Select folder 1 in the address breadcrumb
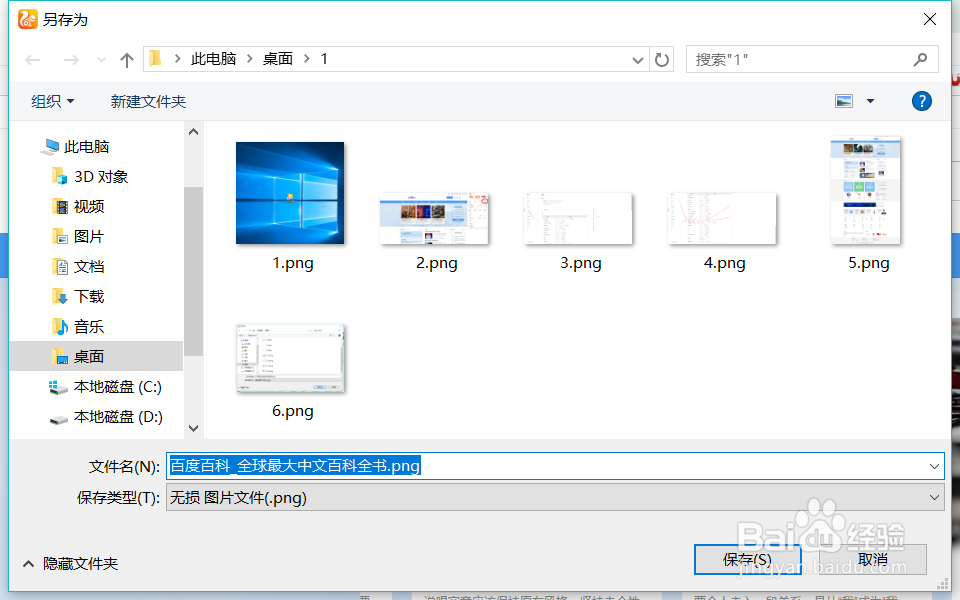Screen dimensions: 960x600 (x=324, y=59)
